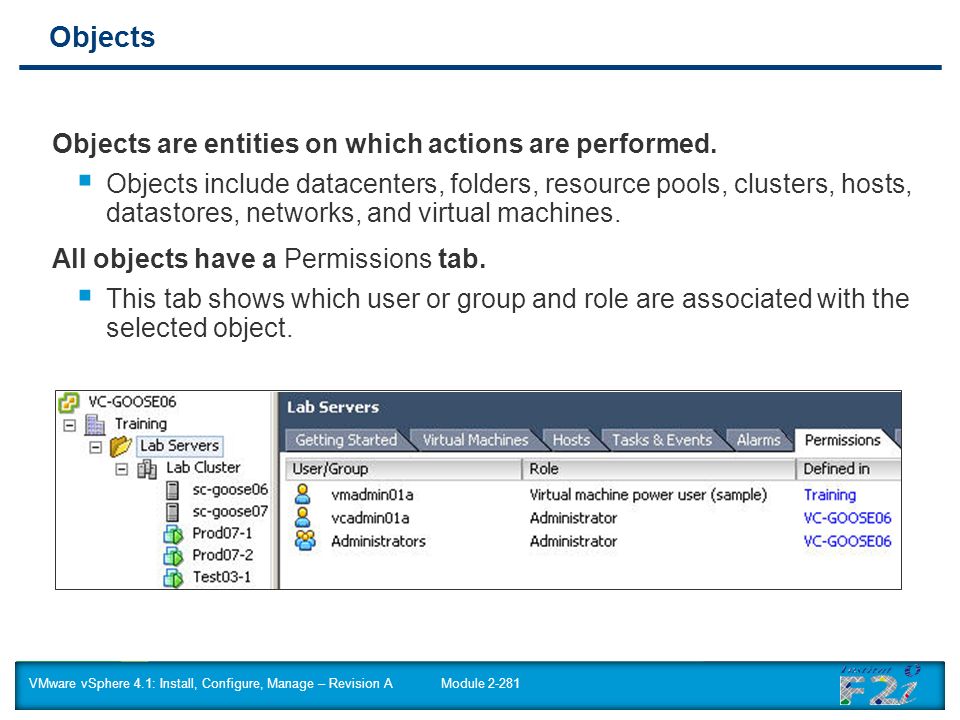Click the sc-goose06 host icon
This screenshot has height=720, width=960.
click(173, 490)
